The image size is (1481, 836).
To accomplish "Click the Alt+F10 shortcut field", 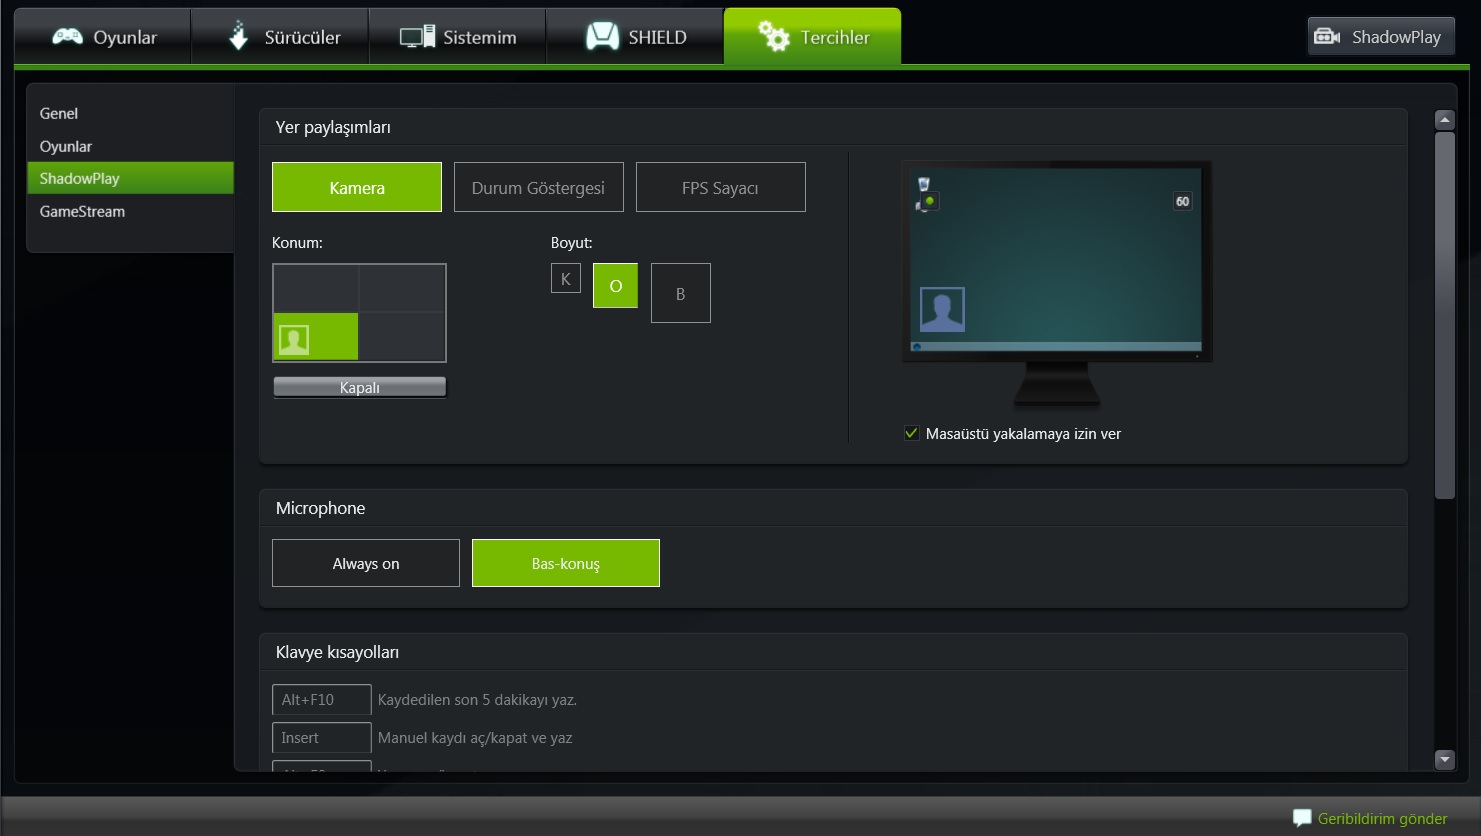I will (x=322, y=700).
